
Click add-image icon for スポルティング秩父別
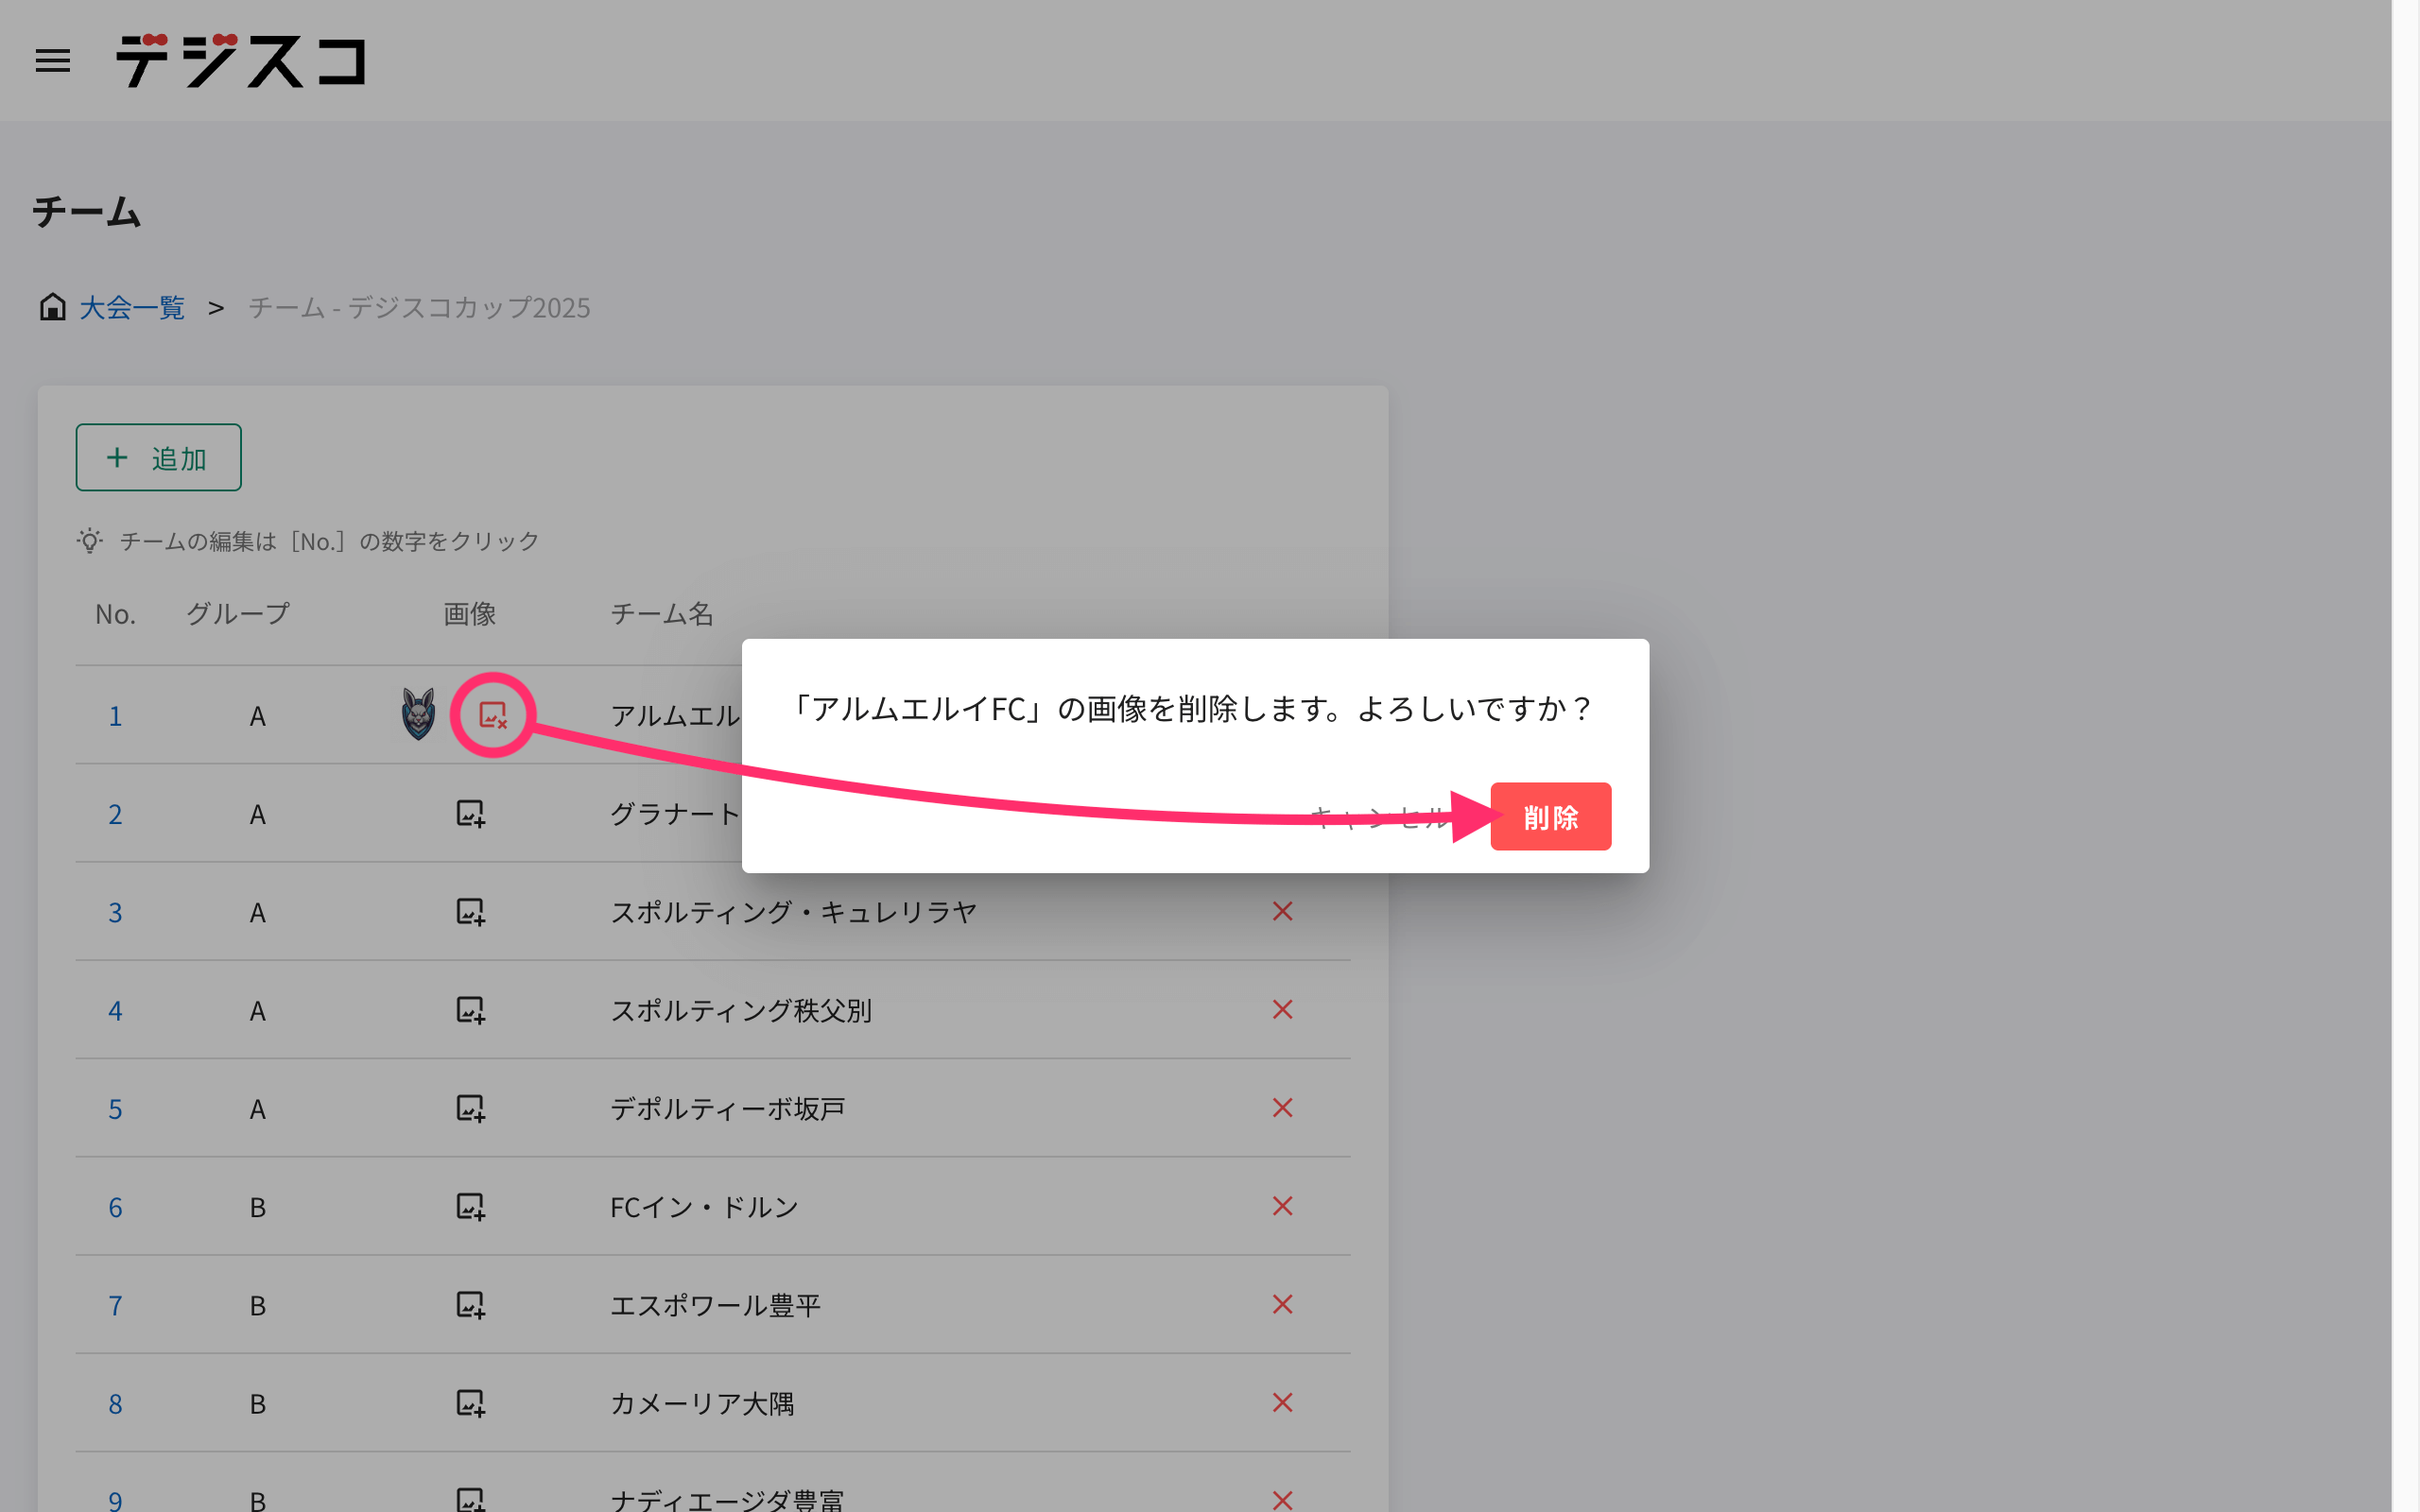click(470, 1010)
